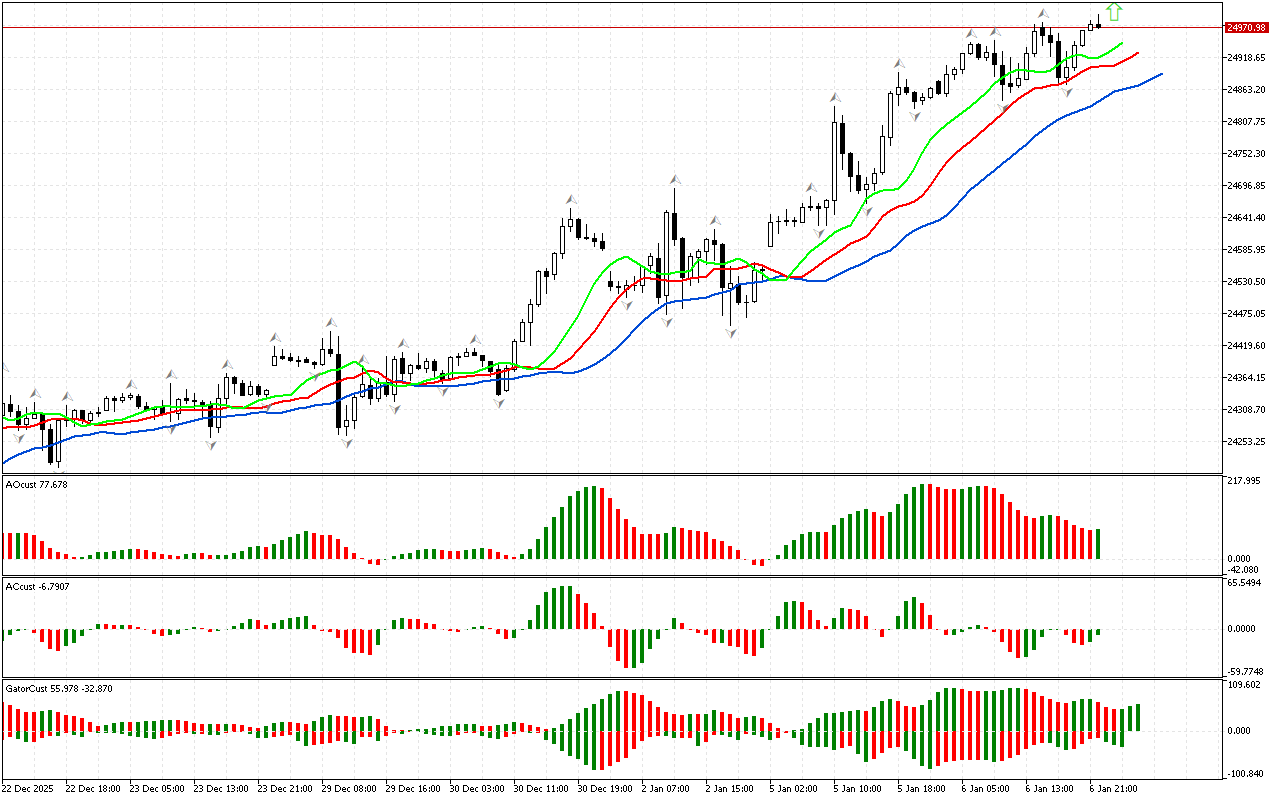Select the final green bar in GatorCust histogram
1280x800 pixels.
tap(1138, 717)
